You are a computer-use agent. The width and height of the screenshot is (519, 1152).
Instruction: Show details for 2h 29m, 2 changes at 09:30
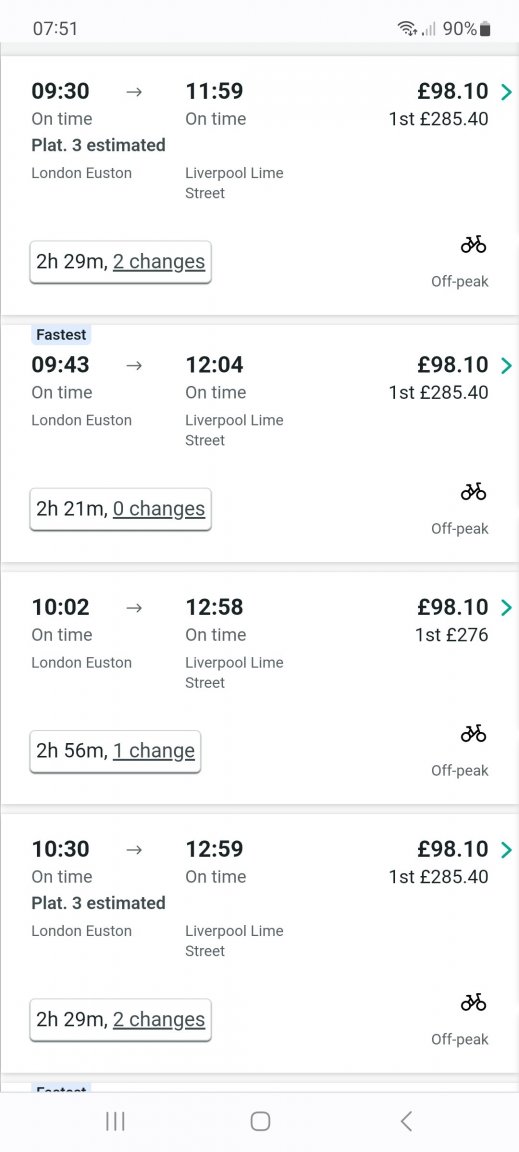[x=121, y=262]
